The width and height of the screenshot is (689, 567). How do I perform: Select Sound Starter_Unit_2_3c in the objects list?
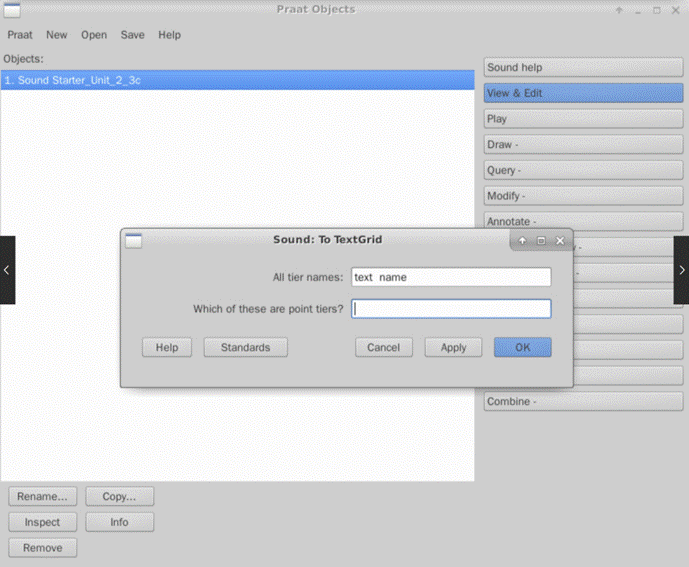coord(237,80)
